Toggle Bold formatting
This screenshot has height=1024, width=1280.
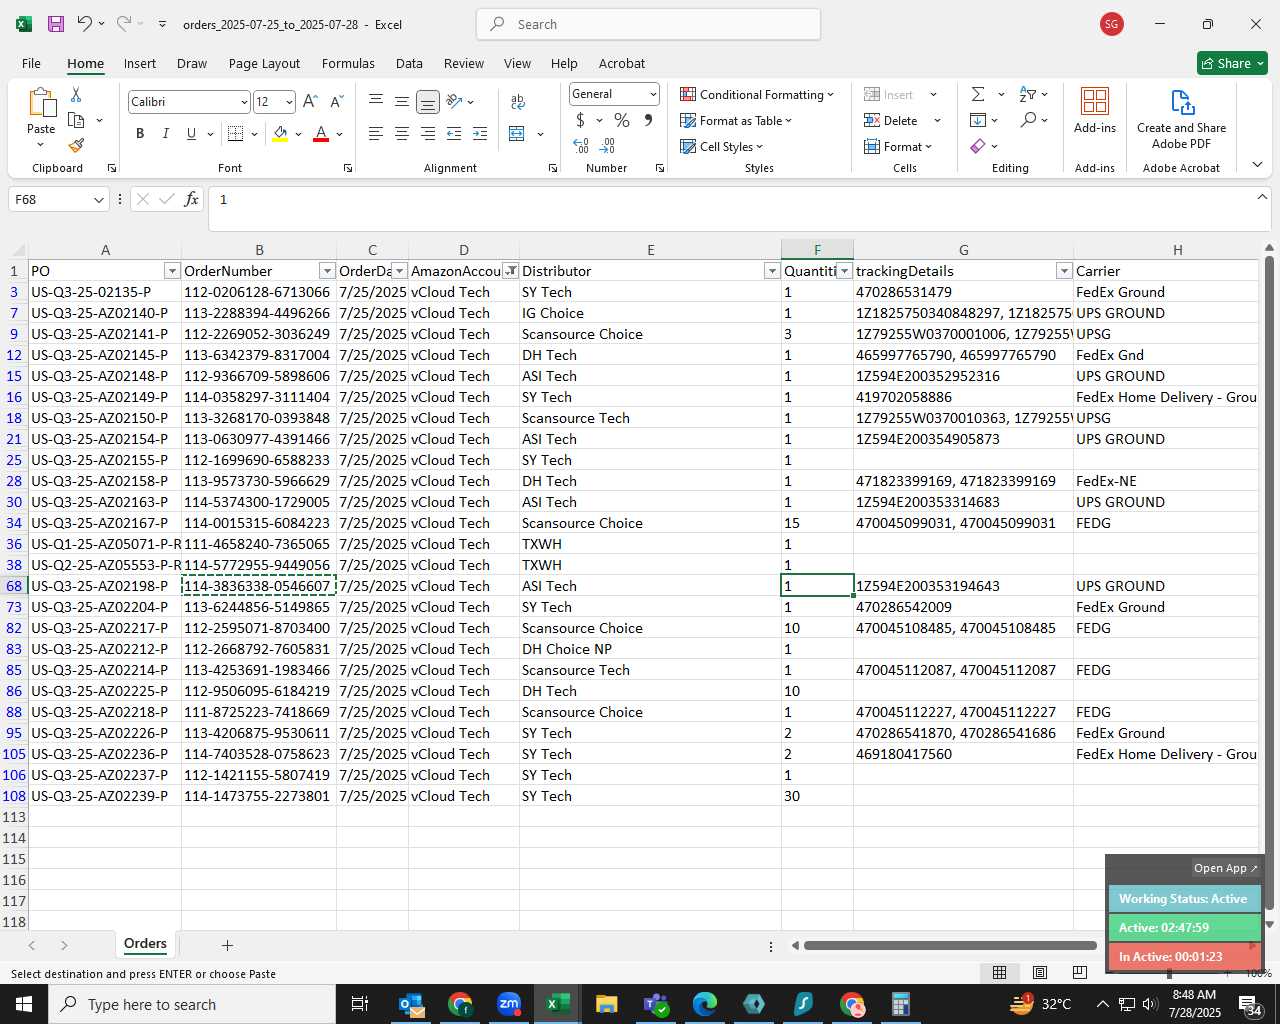(x=140, y=134)
